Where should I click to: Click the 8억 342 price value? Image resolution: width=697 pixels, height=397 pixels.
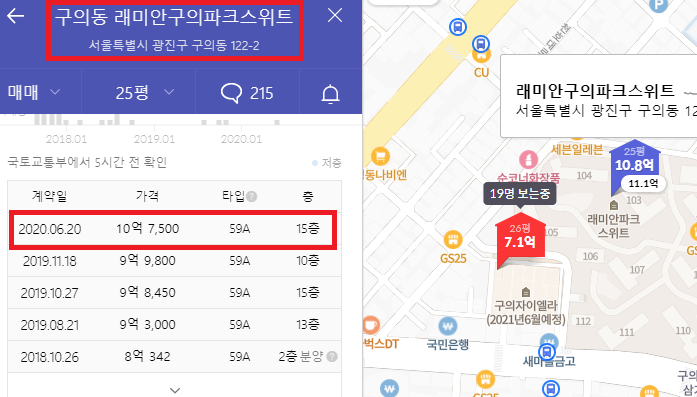(148, 357)
